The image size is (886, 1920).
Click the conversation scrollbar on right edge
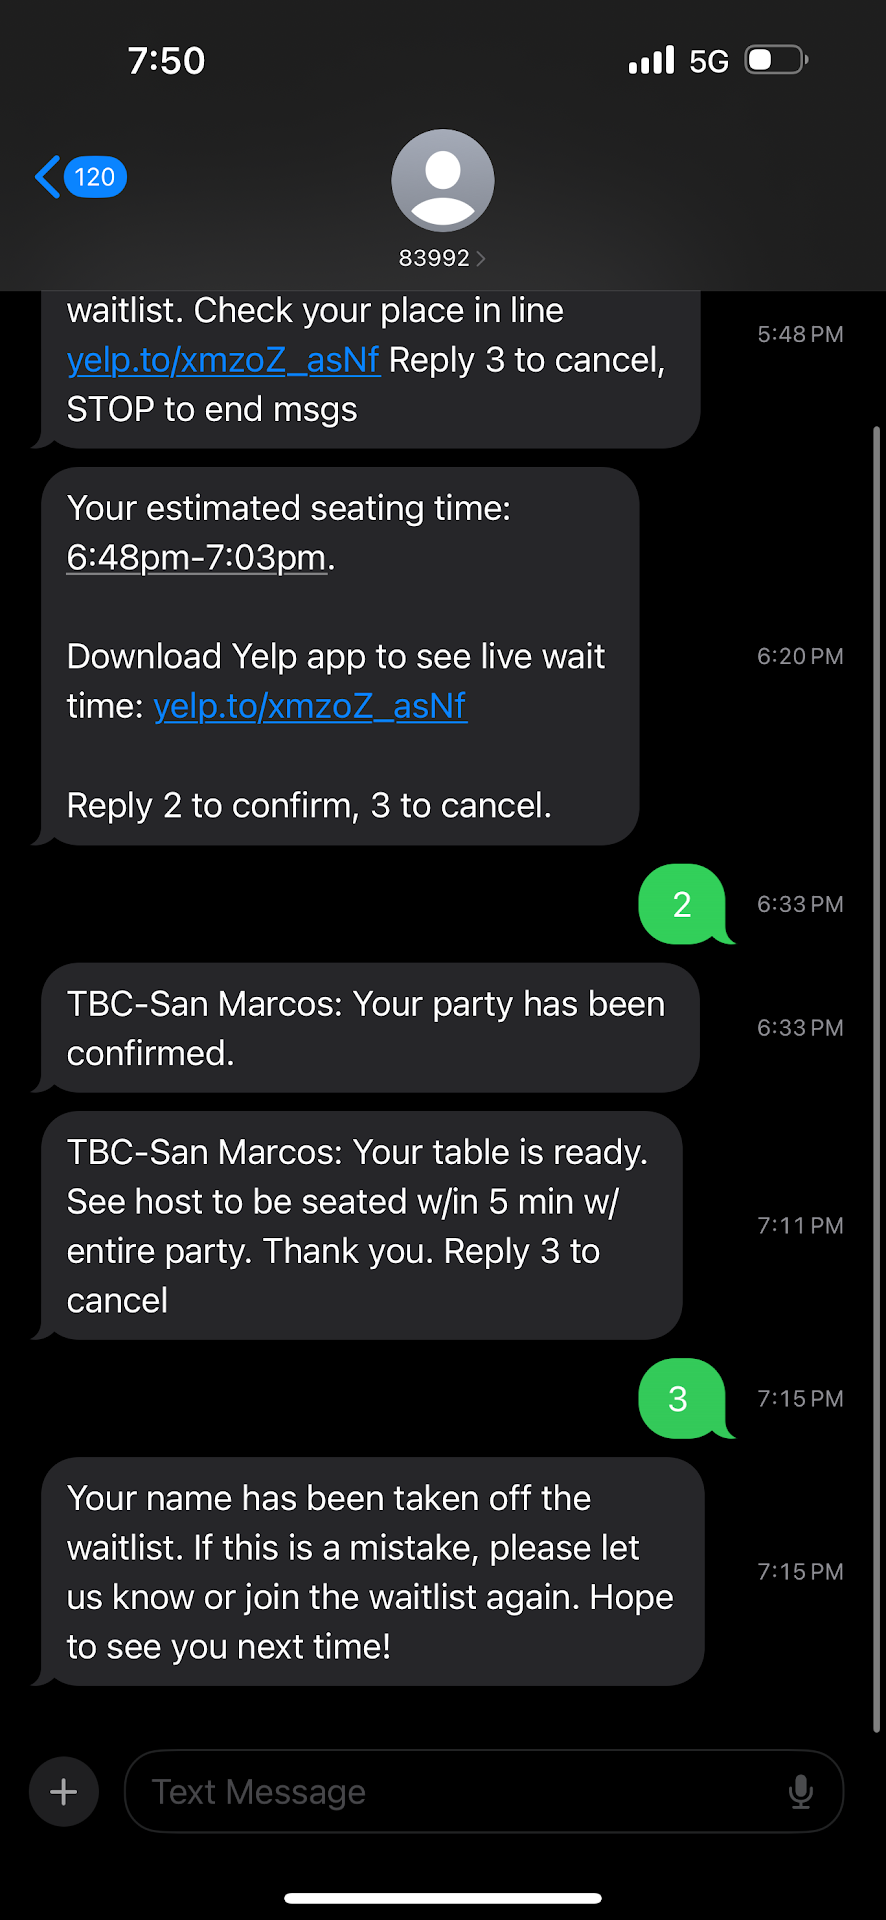876,1080
